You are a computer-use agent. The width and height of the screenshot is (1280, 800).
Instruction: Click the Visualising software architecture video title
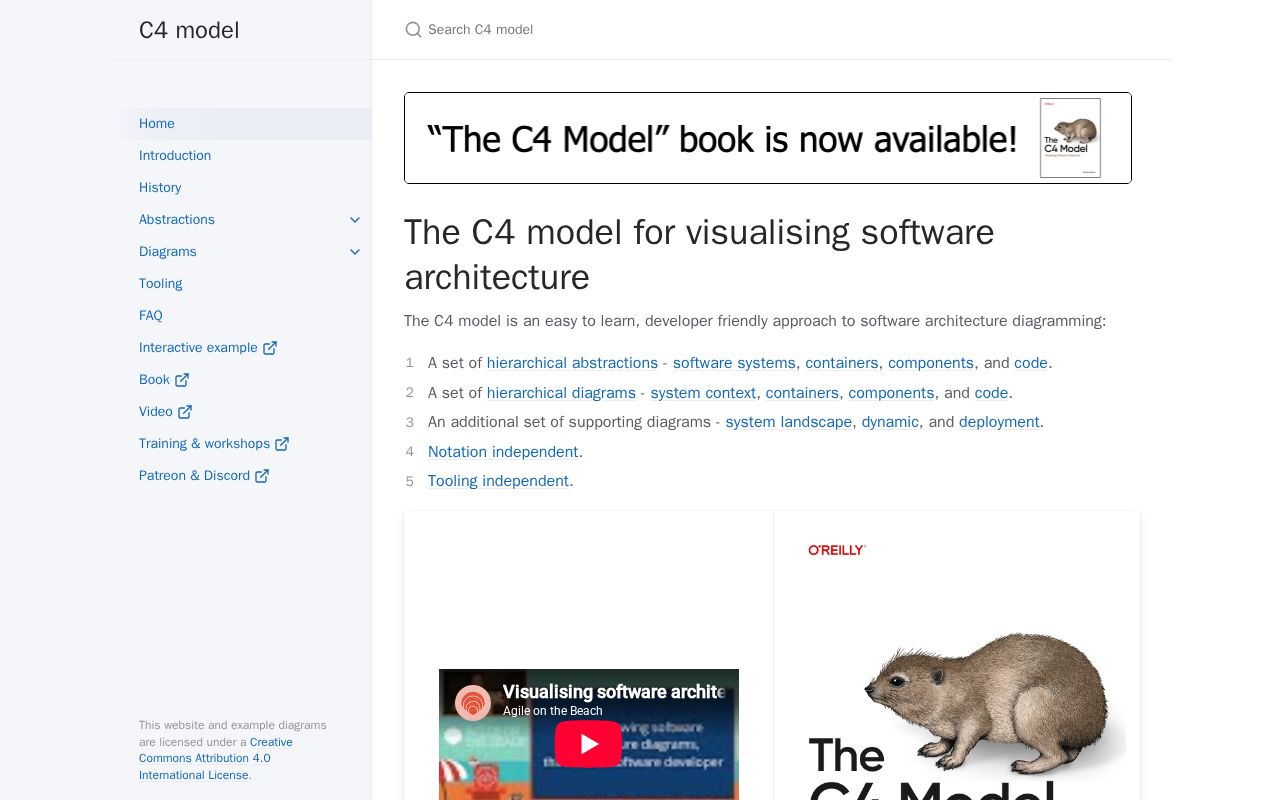[613, 692]
